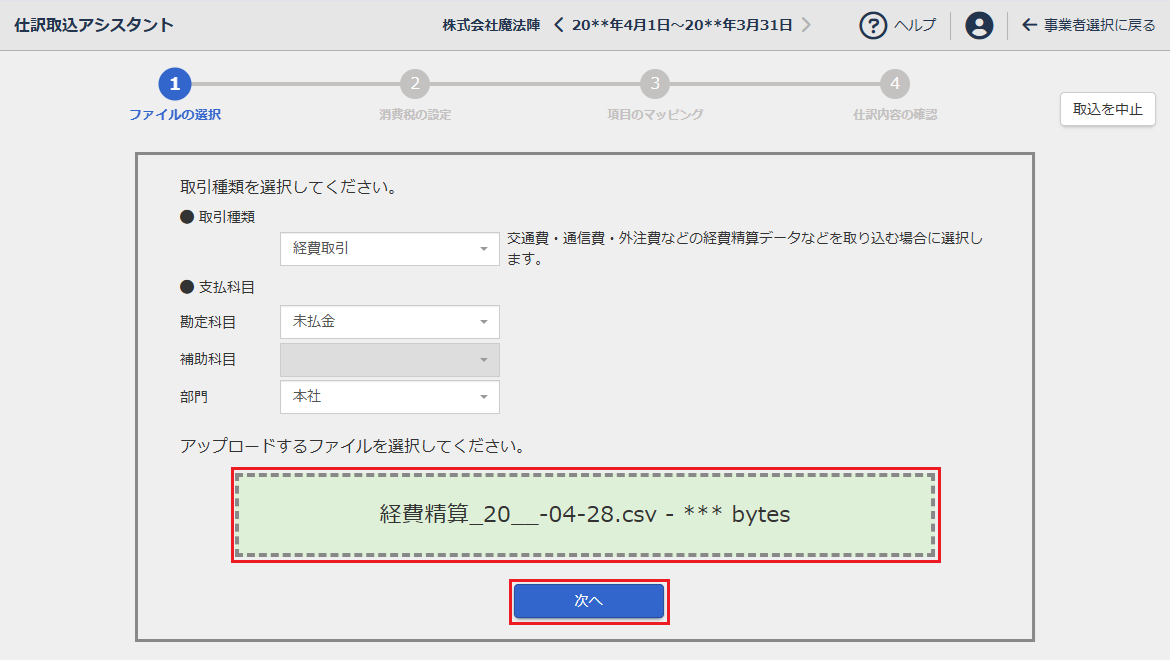Click step 2 circle 消費税の設定
The height and width of the screenshot is (660, 1170).
point(415,84)
